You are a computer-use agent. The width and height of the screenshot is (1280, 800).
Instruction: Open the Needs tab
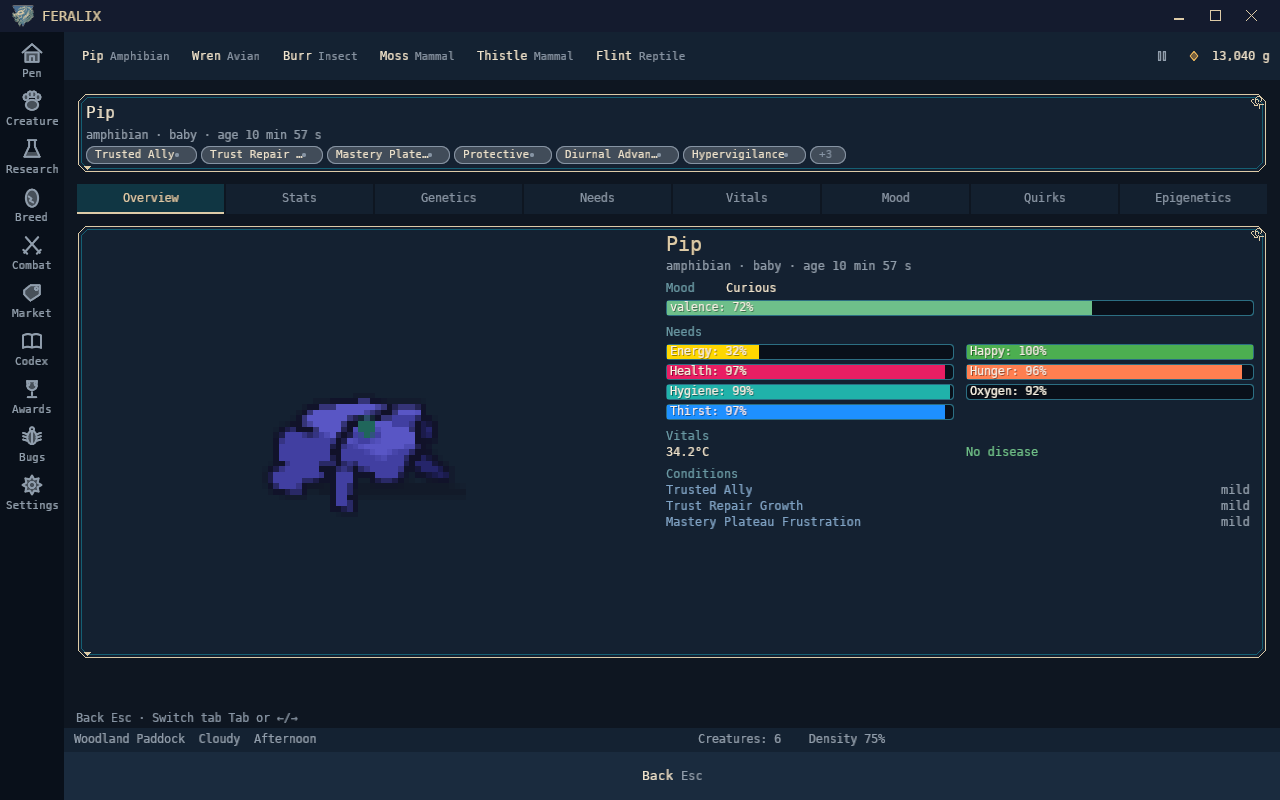click(597, 198)
